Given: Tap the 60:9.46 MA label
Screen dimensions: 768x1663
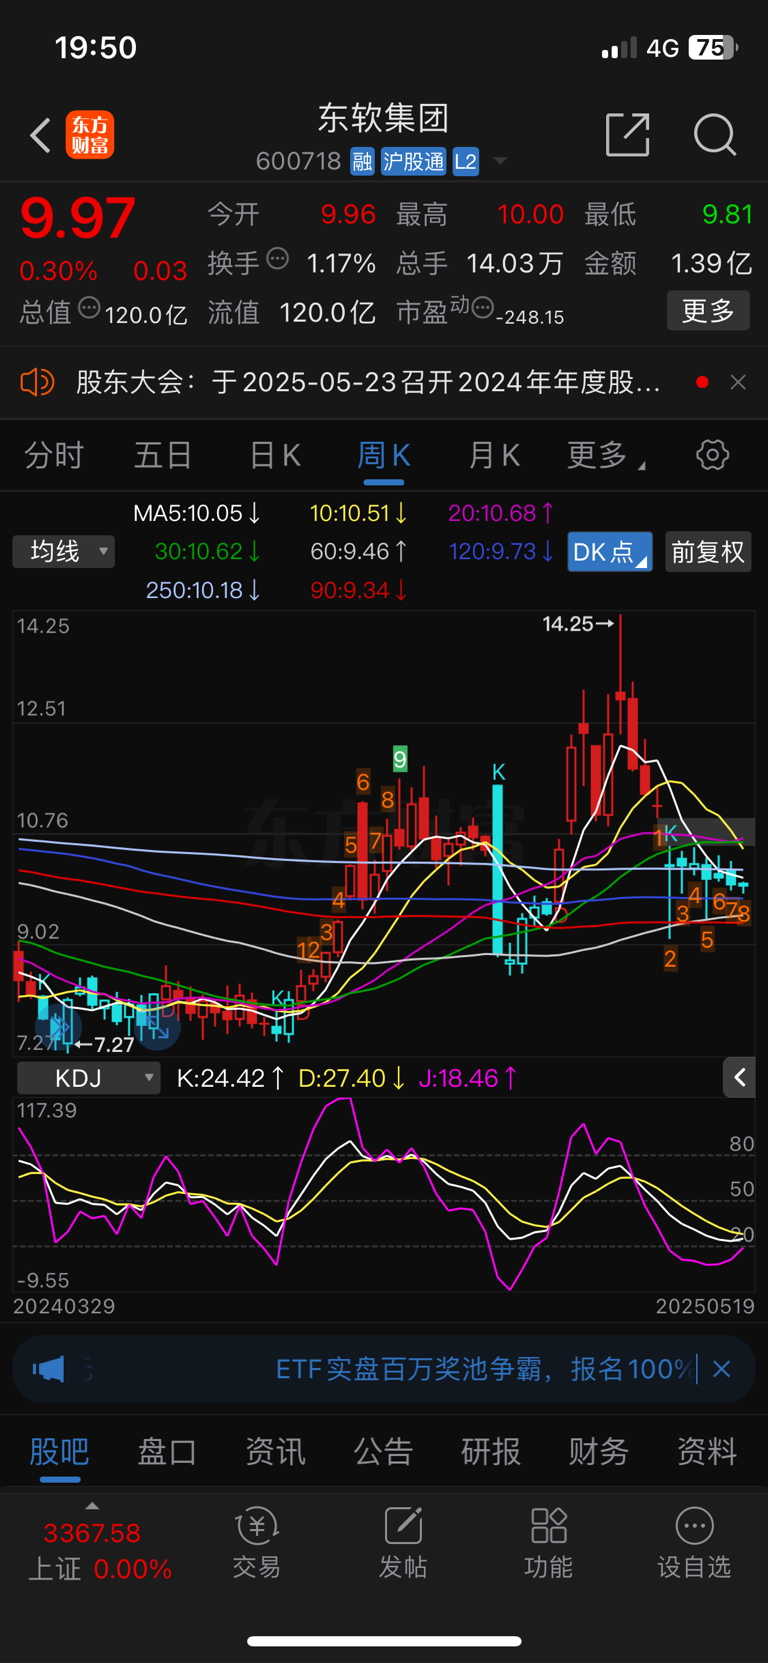Looking at the screenshot, I should pos(358,551).
